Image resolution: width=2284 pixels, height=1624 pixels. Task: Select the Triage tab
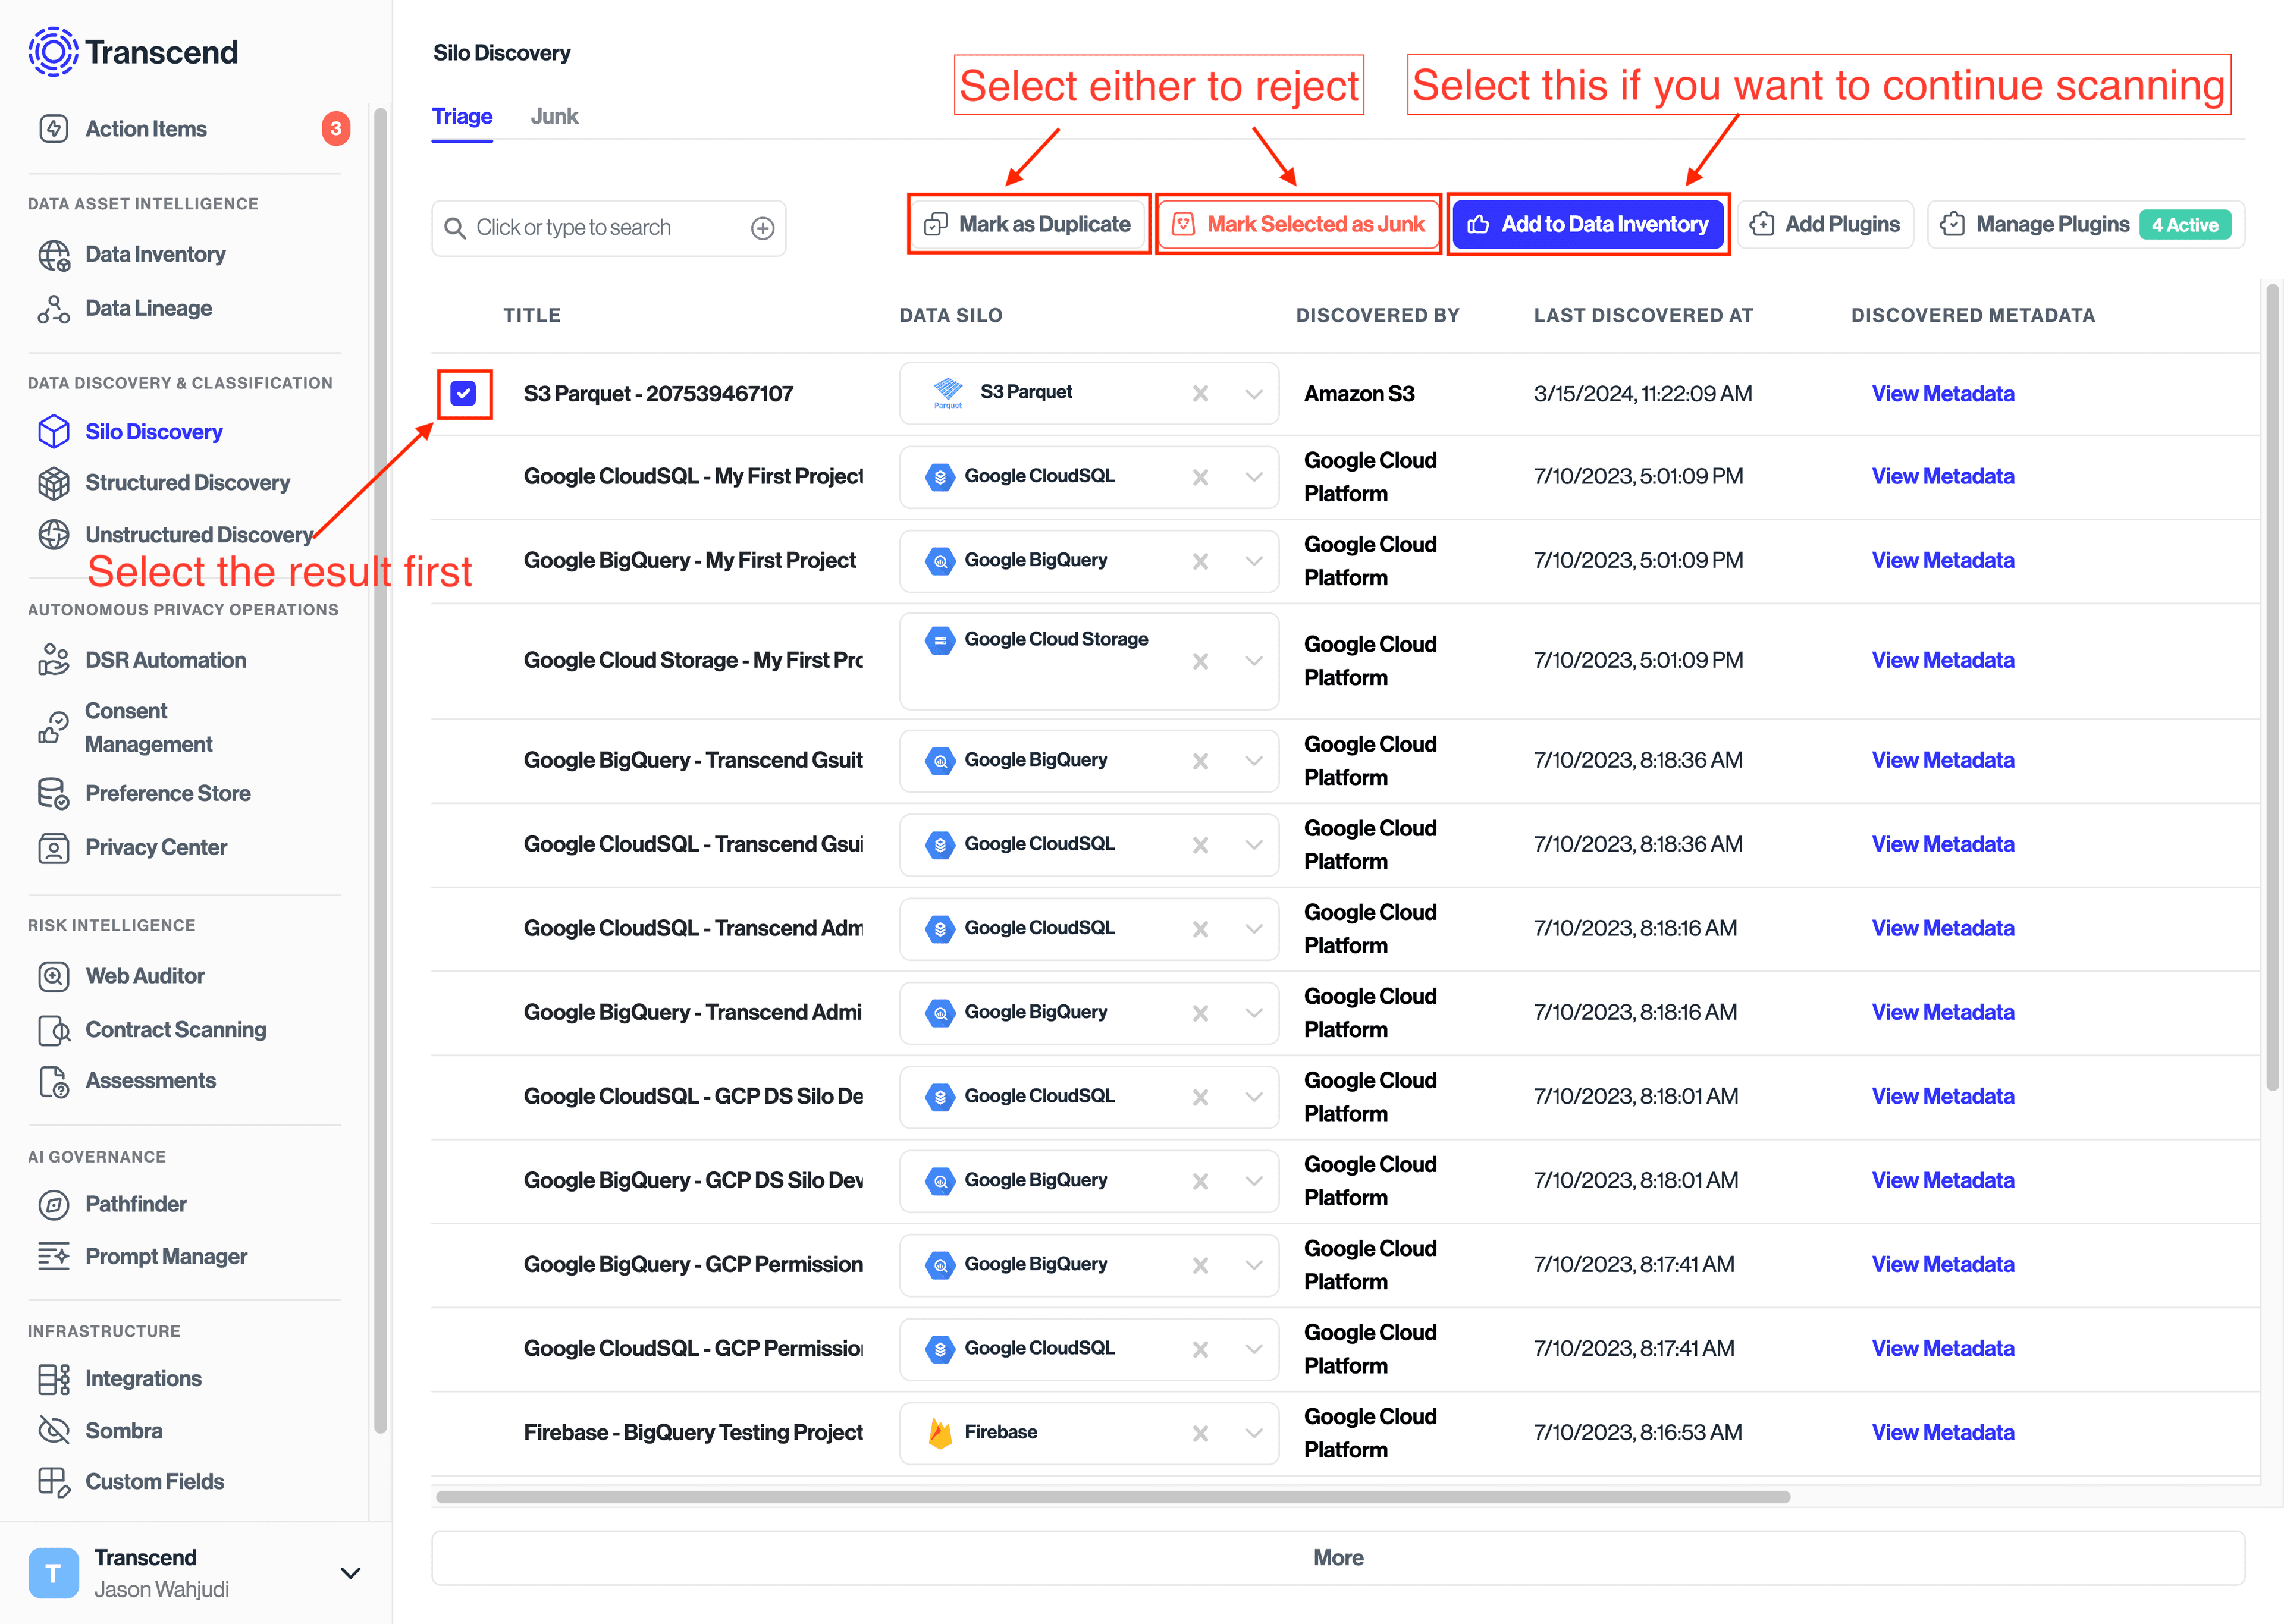pos(462,117)
